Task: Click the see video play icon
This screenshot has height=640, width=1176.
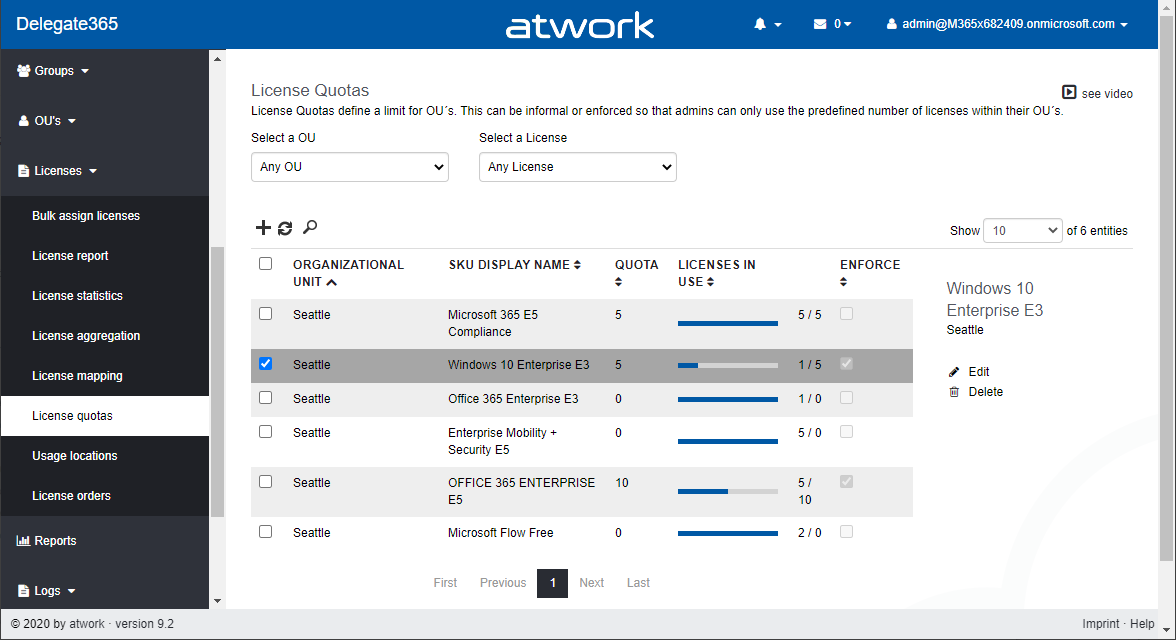Action: click(x=1069, y=92)
